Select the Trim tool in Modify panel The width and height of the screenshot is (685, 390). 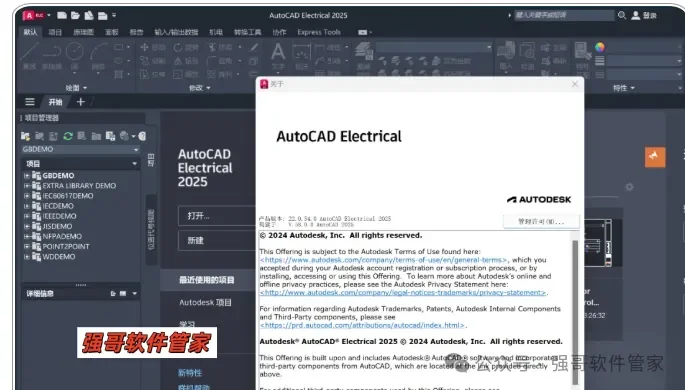click(220, 47)
